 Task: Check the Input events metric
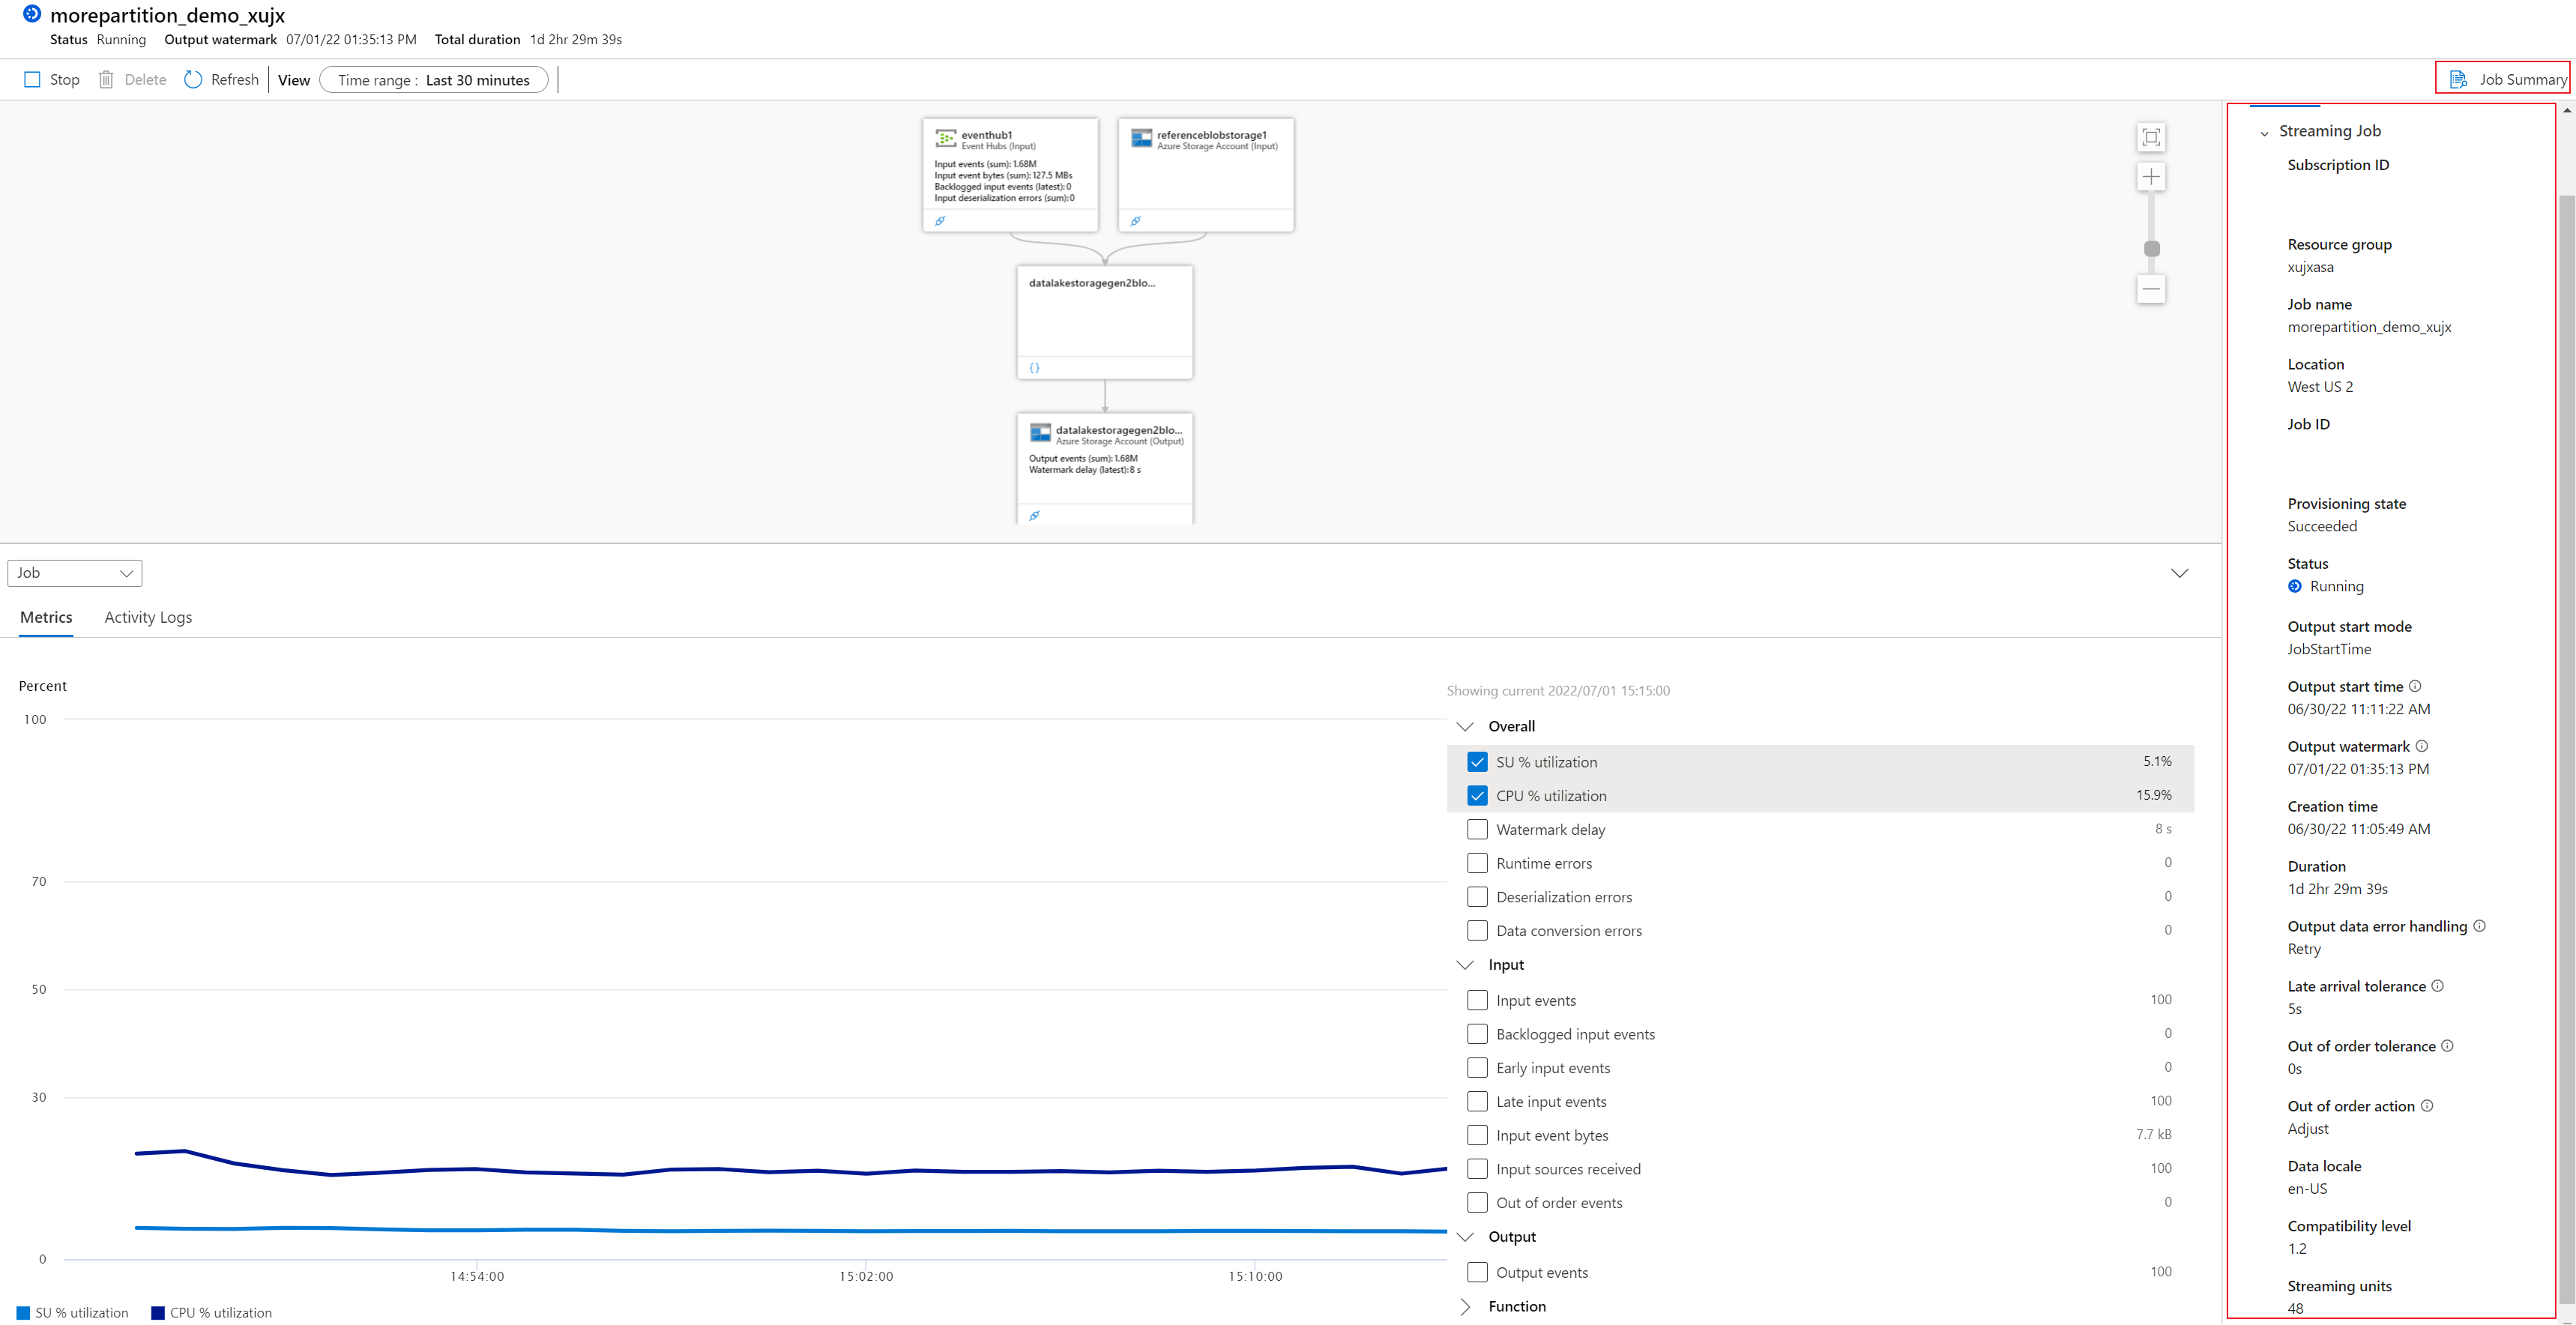click(x=1477, y=1000)
